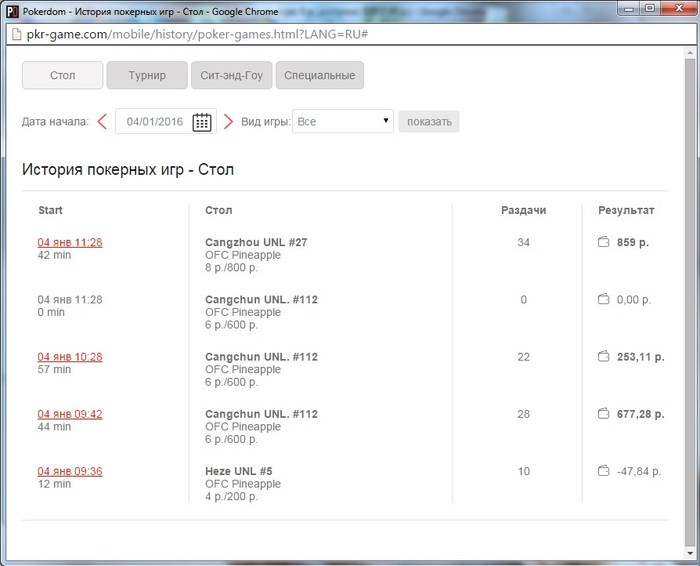Viewport: 700px width, 566px height.
Task: Switch to the Сит-энд-Гоу tab
Action: click(231, 75)
